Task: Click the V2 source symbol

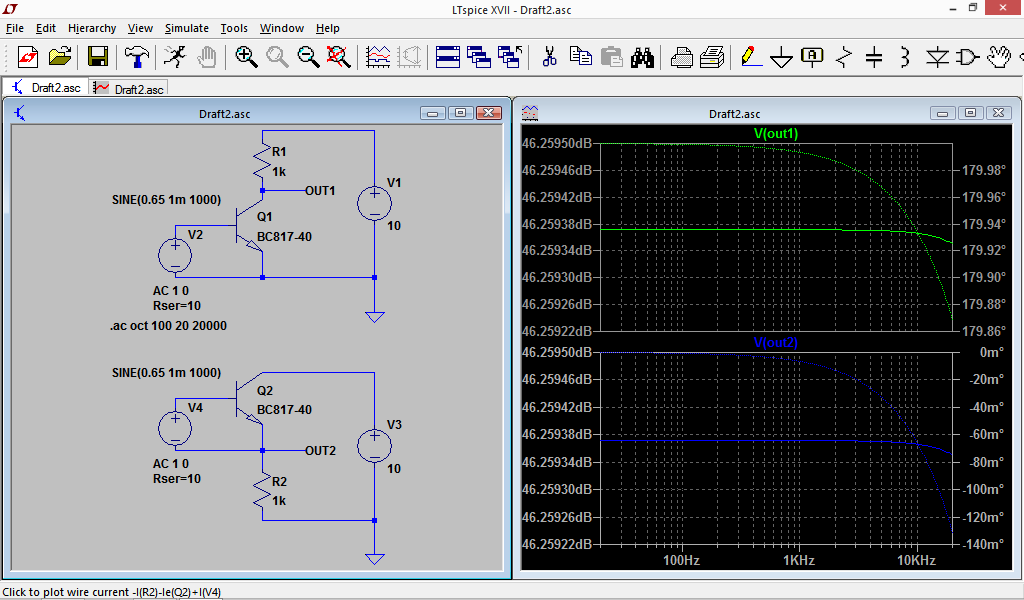Action: (x=175, y=255)
